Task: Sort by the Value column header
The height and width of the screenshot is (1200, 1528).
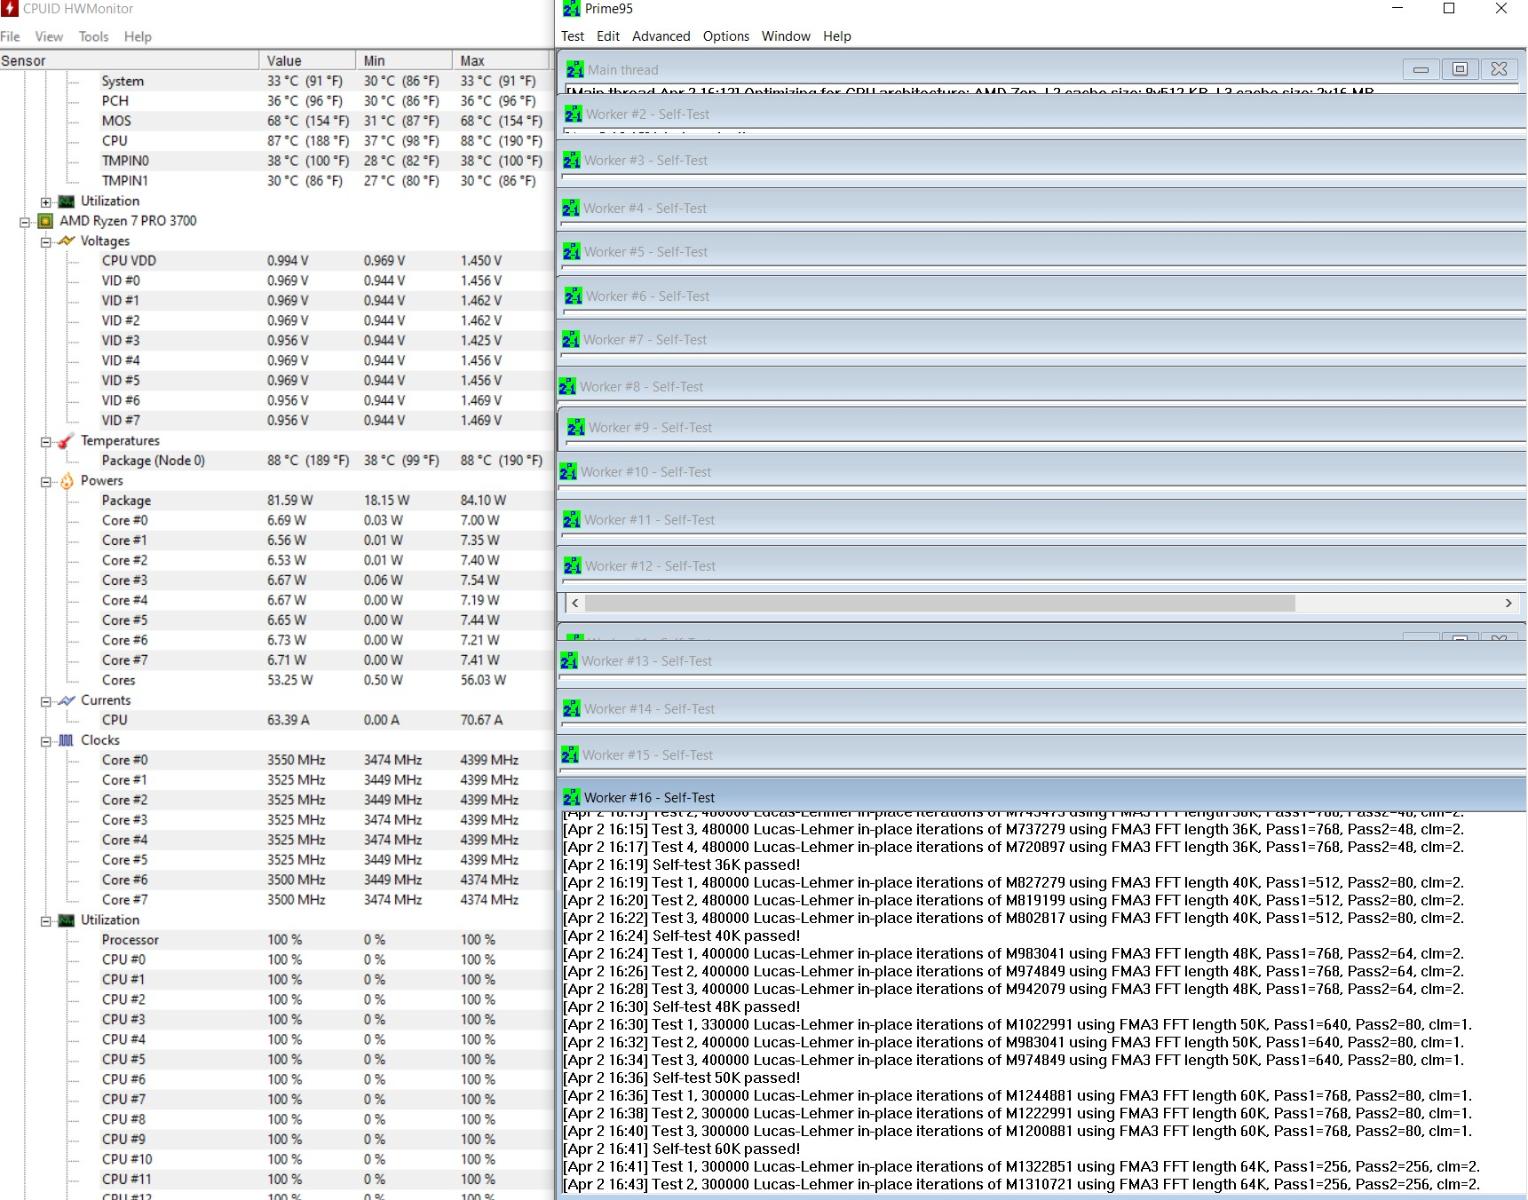Action: 308,61
